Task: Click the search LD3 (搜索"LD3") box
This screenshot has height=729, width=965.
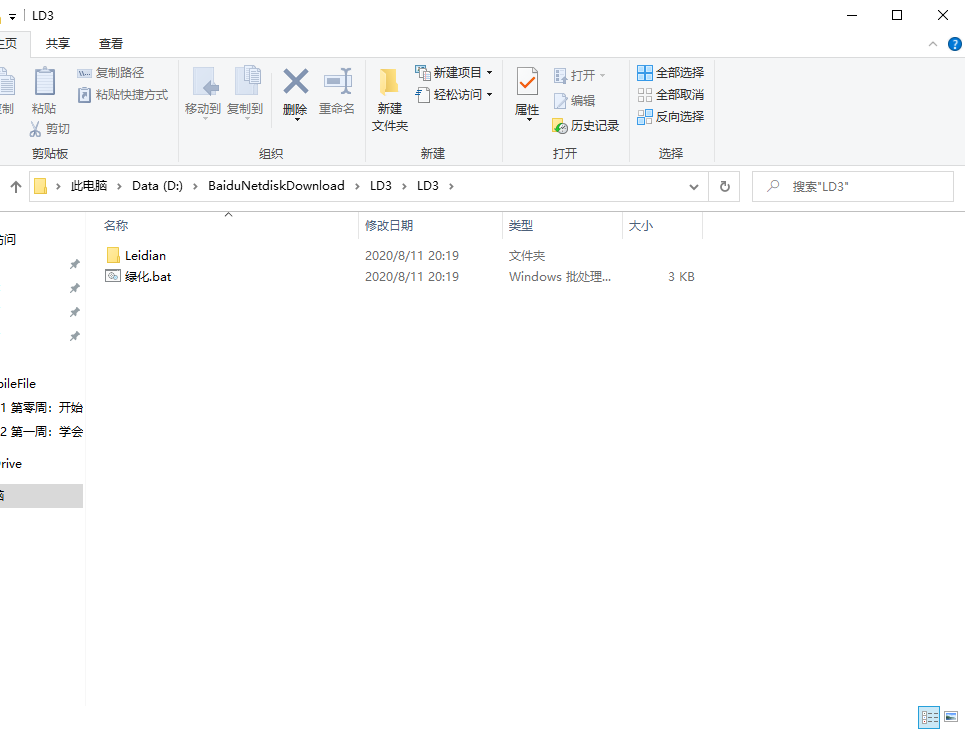Action: point(852,186)
